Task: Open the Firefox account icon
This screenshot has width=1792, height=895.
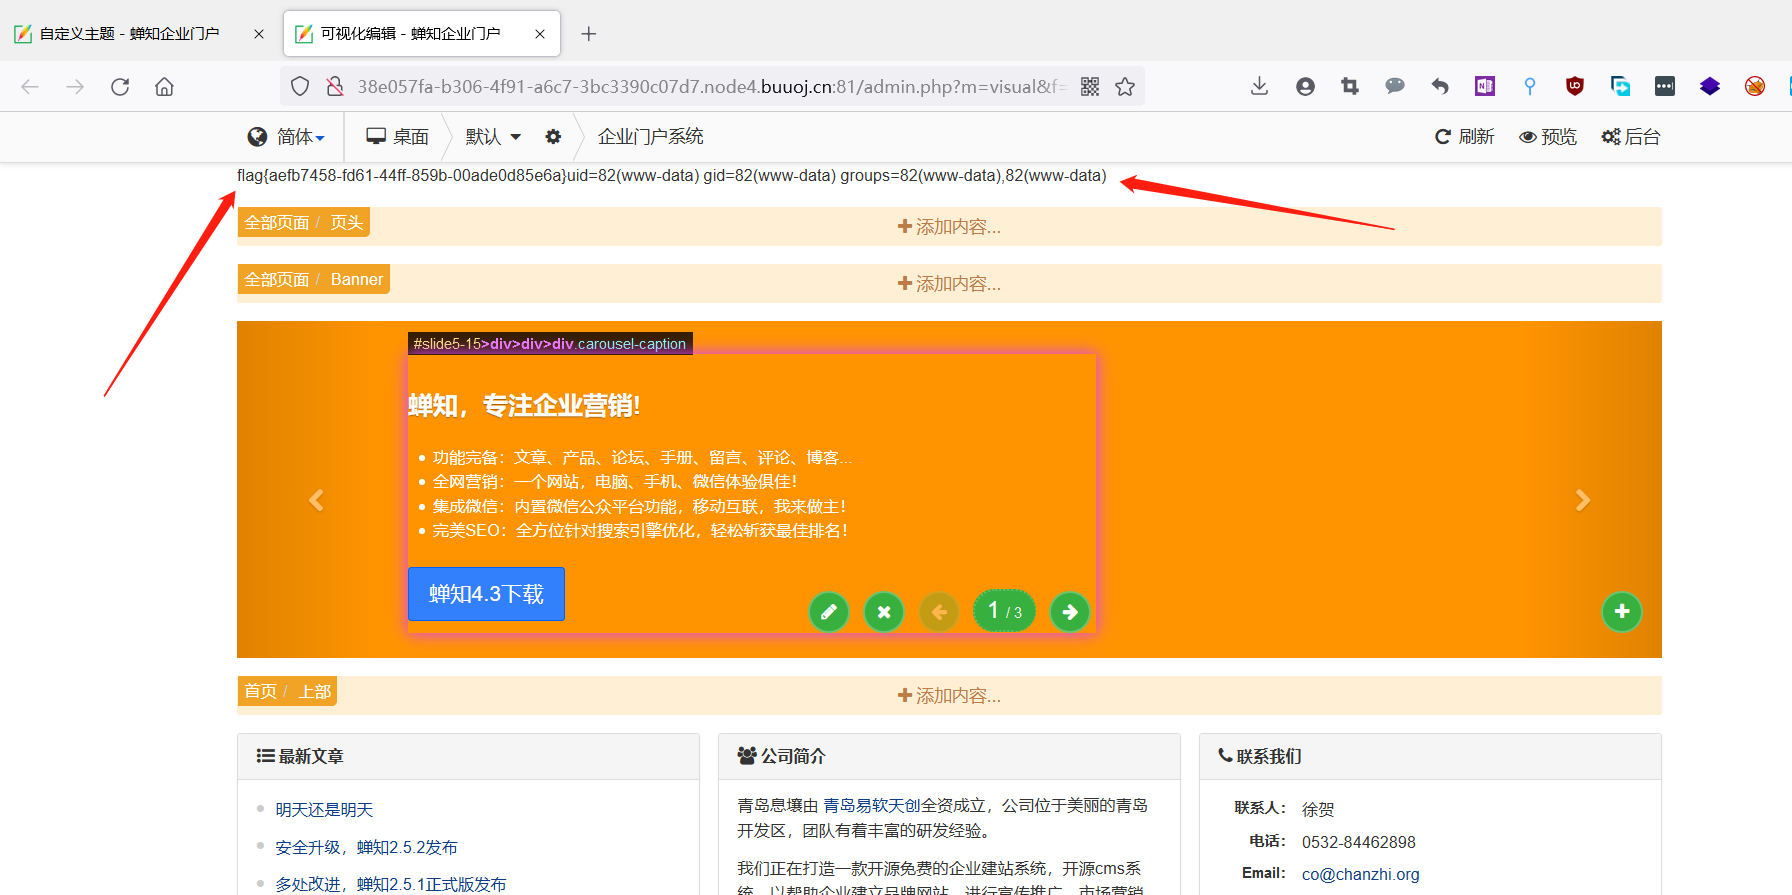Action: click(x=1305, y=87)
